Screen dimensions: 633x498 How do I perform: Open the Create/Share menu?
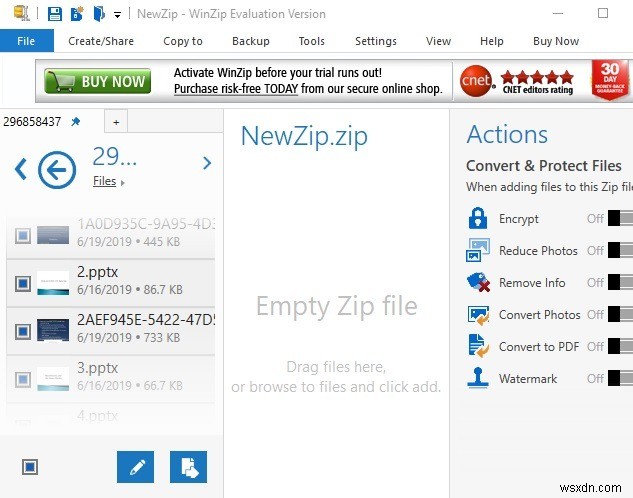(x=101, y=41)
